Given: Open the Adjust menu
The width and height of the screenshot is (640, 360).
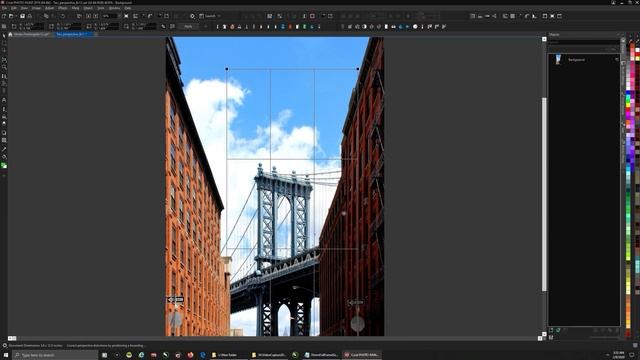Looking at the screenshot, I should click(x=49, y=8).
